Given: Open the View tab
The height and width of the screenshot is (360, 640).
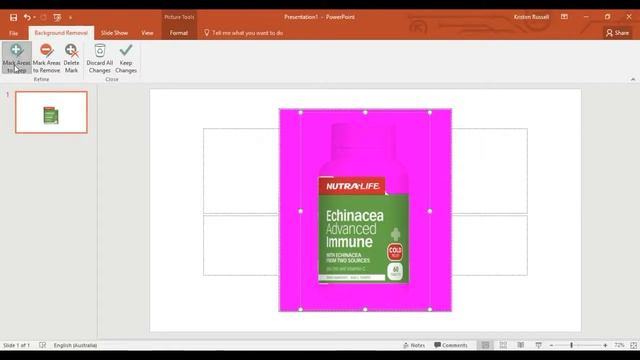Looking at the screenshot, I should point(147,33).
